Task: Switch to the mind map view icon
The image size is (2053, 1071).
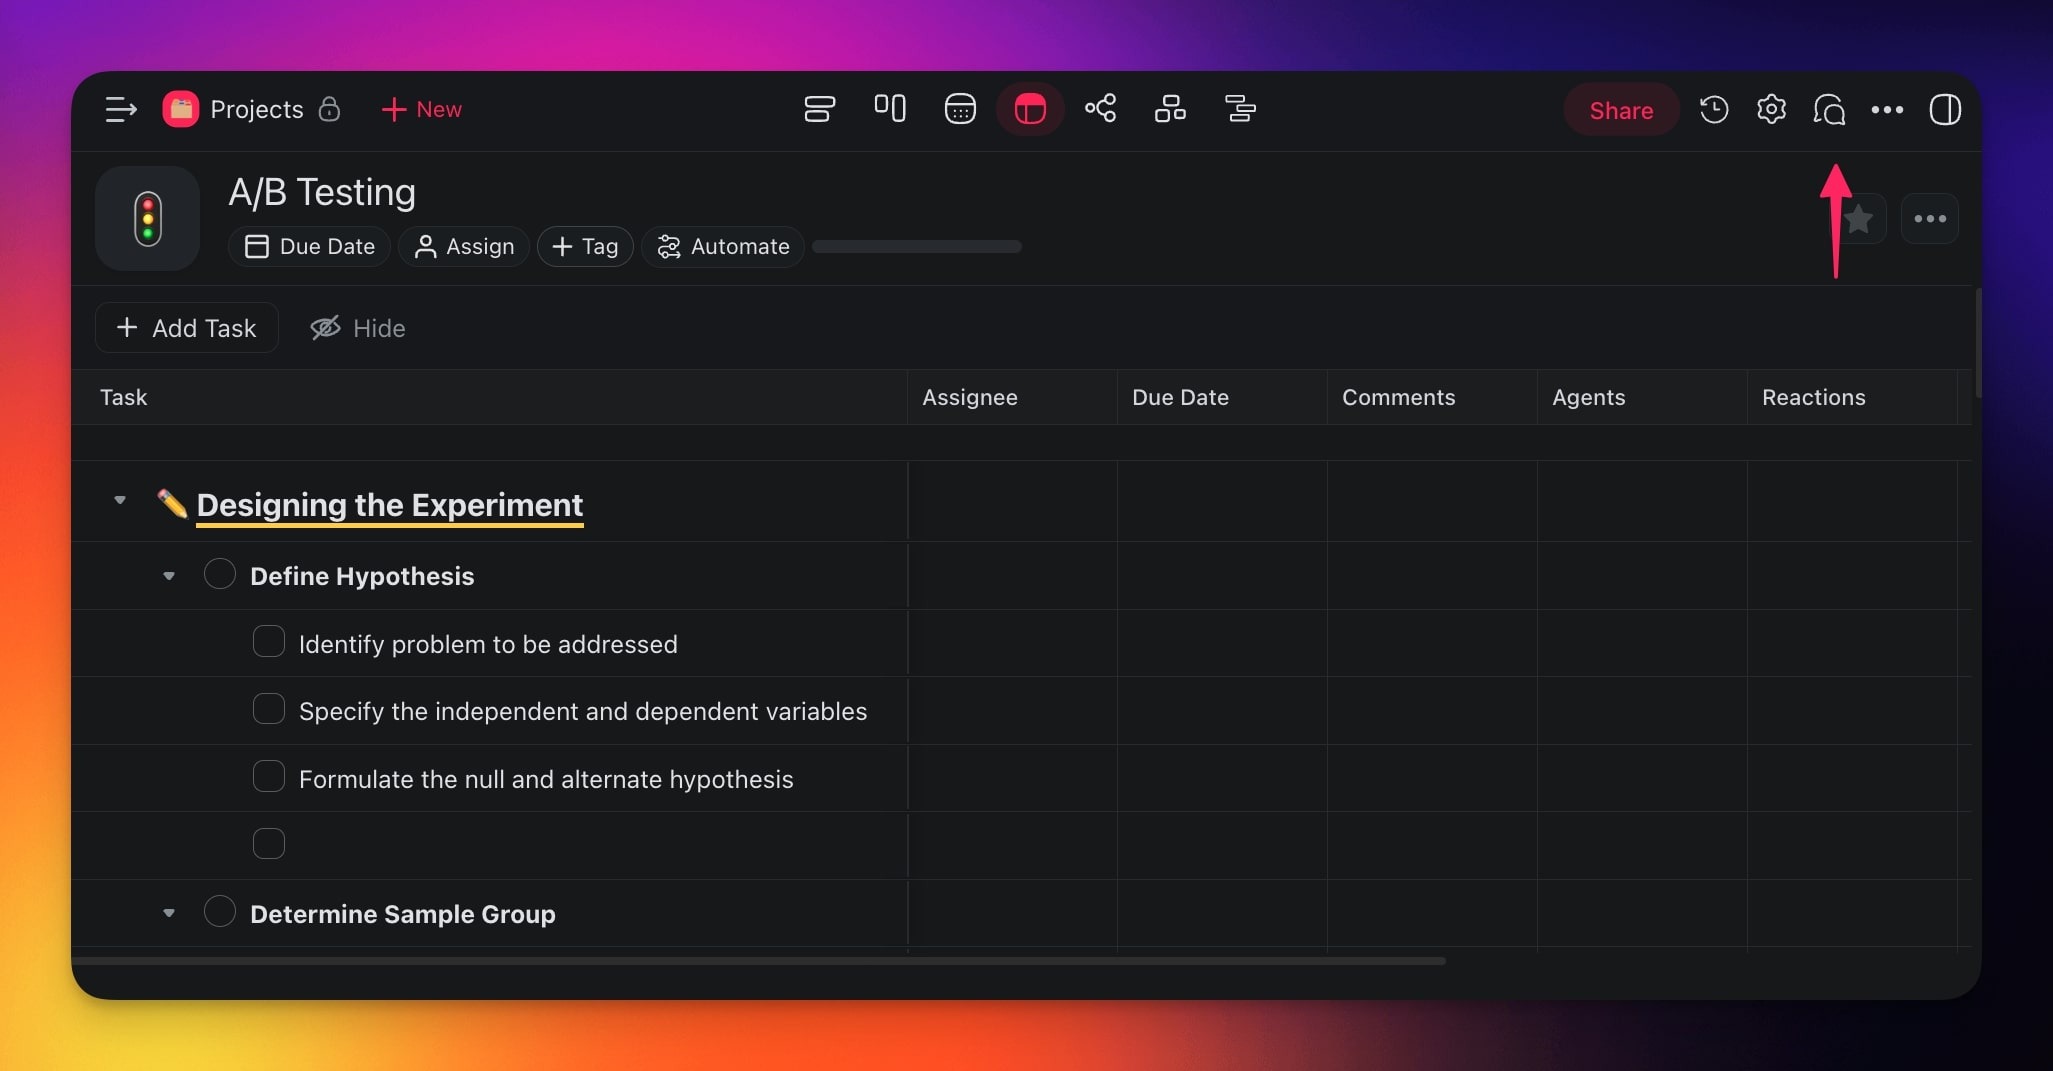Action: (x=1100, y=108)
